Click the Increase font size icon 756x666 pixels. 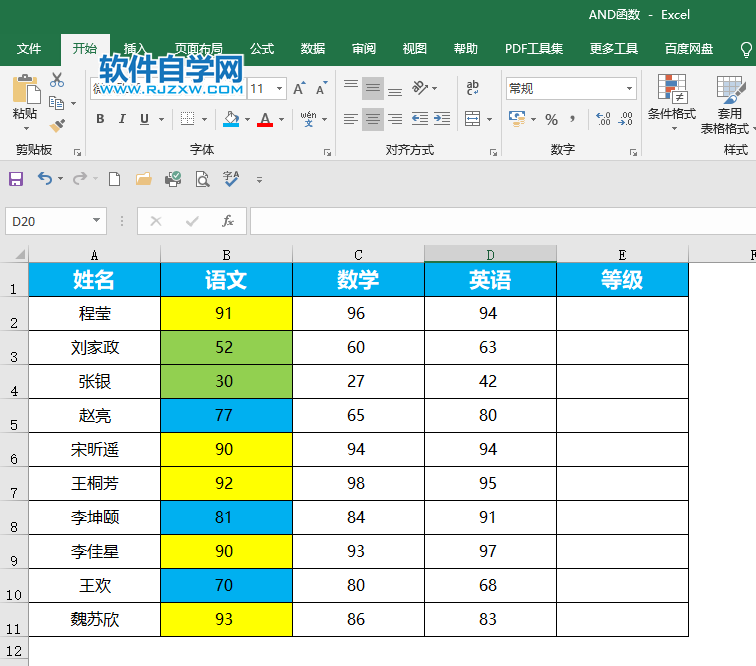coord(301,89)
